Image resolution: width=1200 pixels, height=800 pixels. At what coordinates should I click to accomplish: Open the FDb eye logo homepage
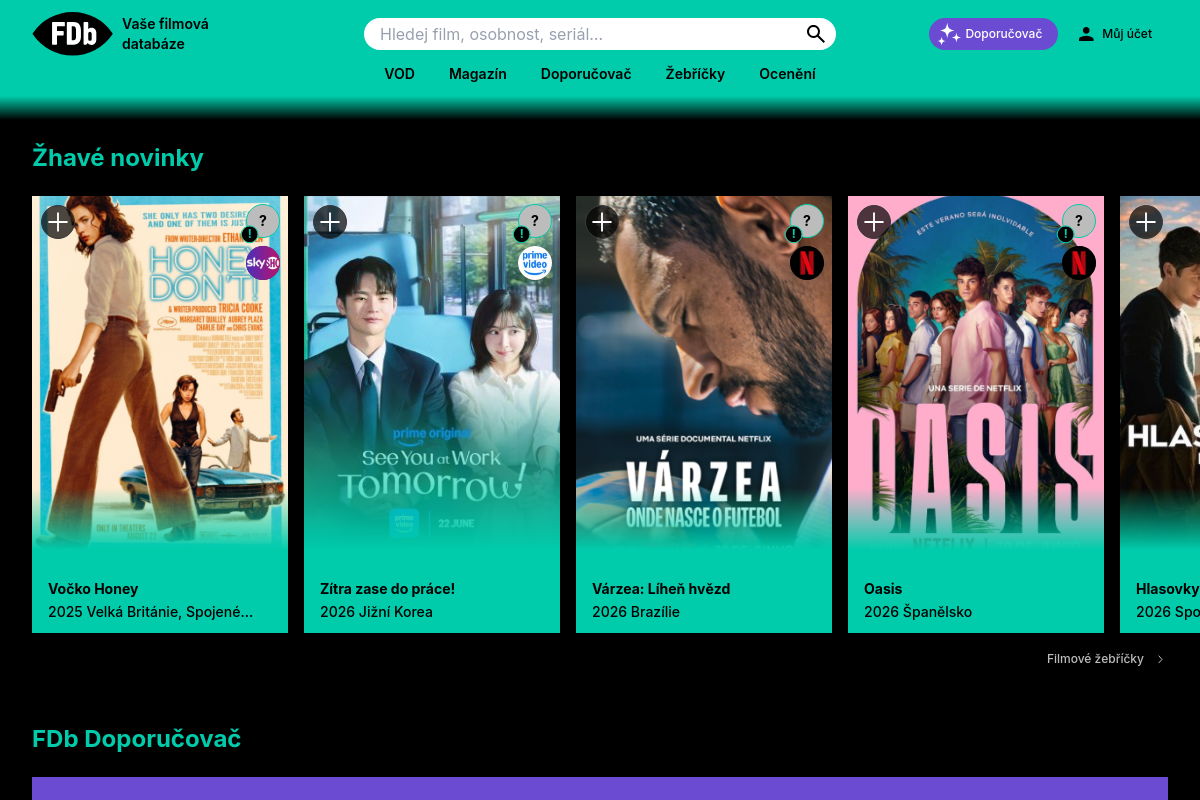pyautogui.click(x=73, y=34)
